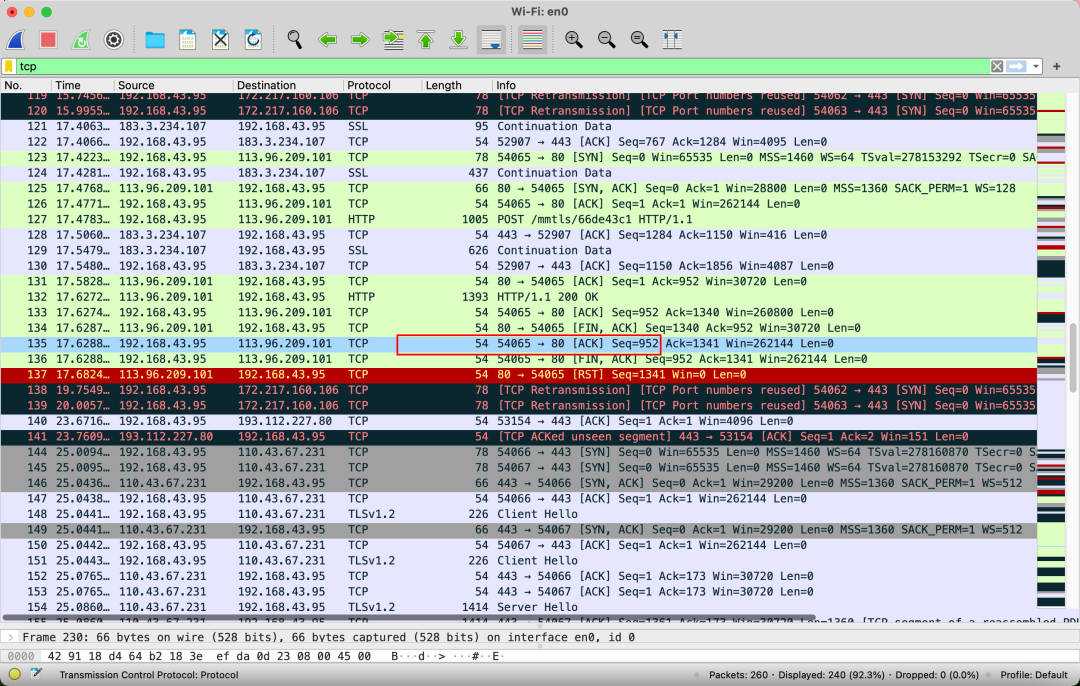This screenshot has width=1080, height=686.
Task: Toggle auto-scroll during live capture
Action: click(491, 40)
